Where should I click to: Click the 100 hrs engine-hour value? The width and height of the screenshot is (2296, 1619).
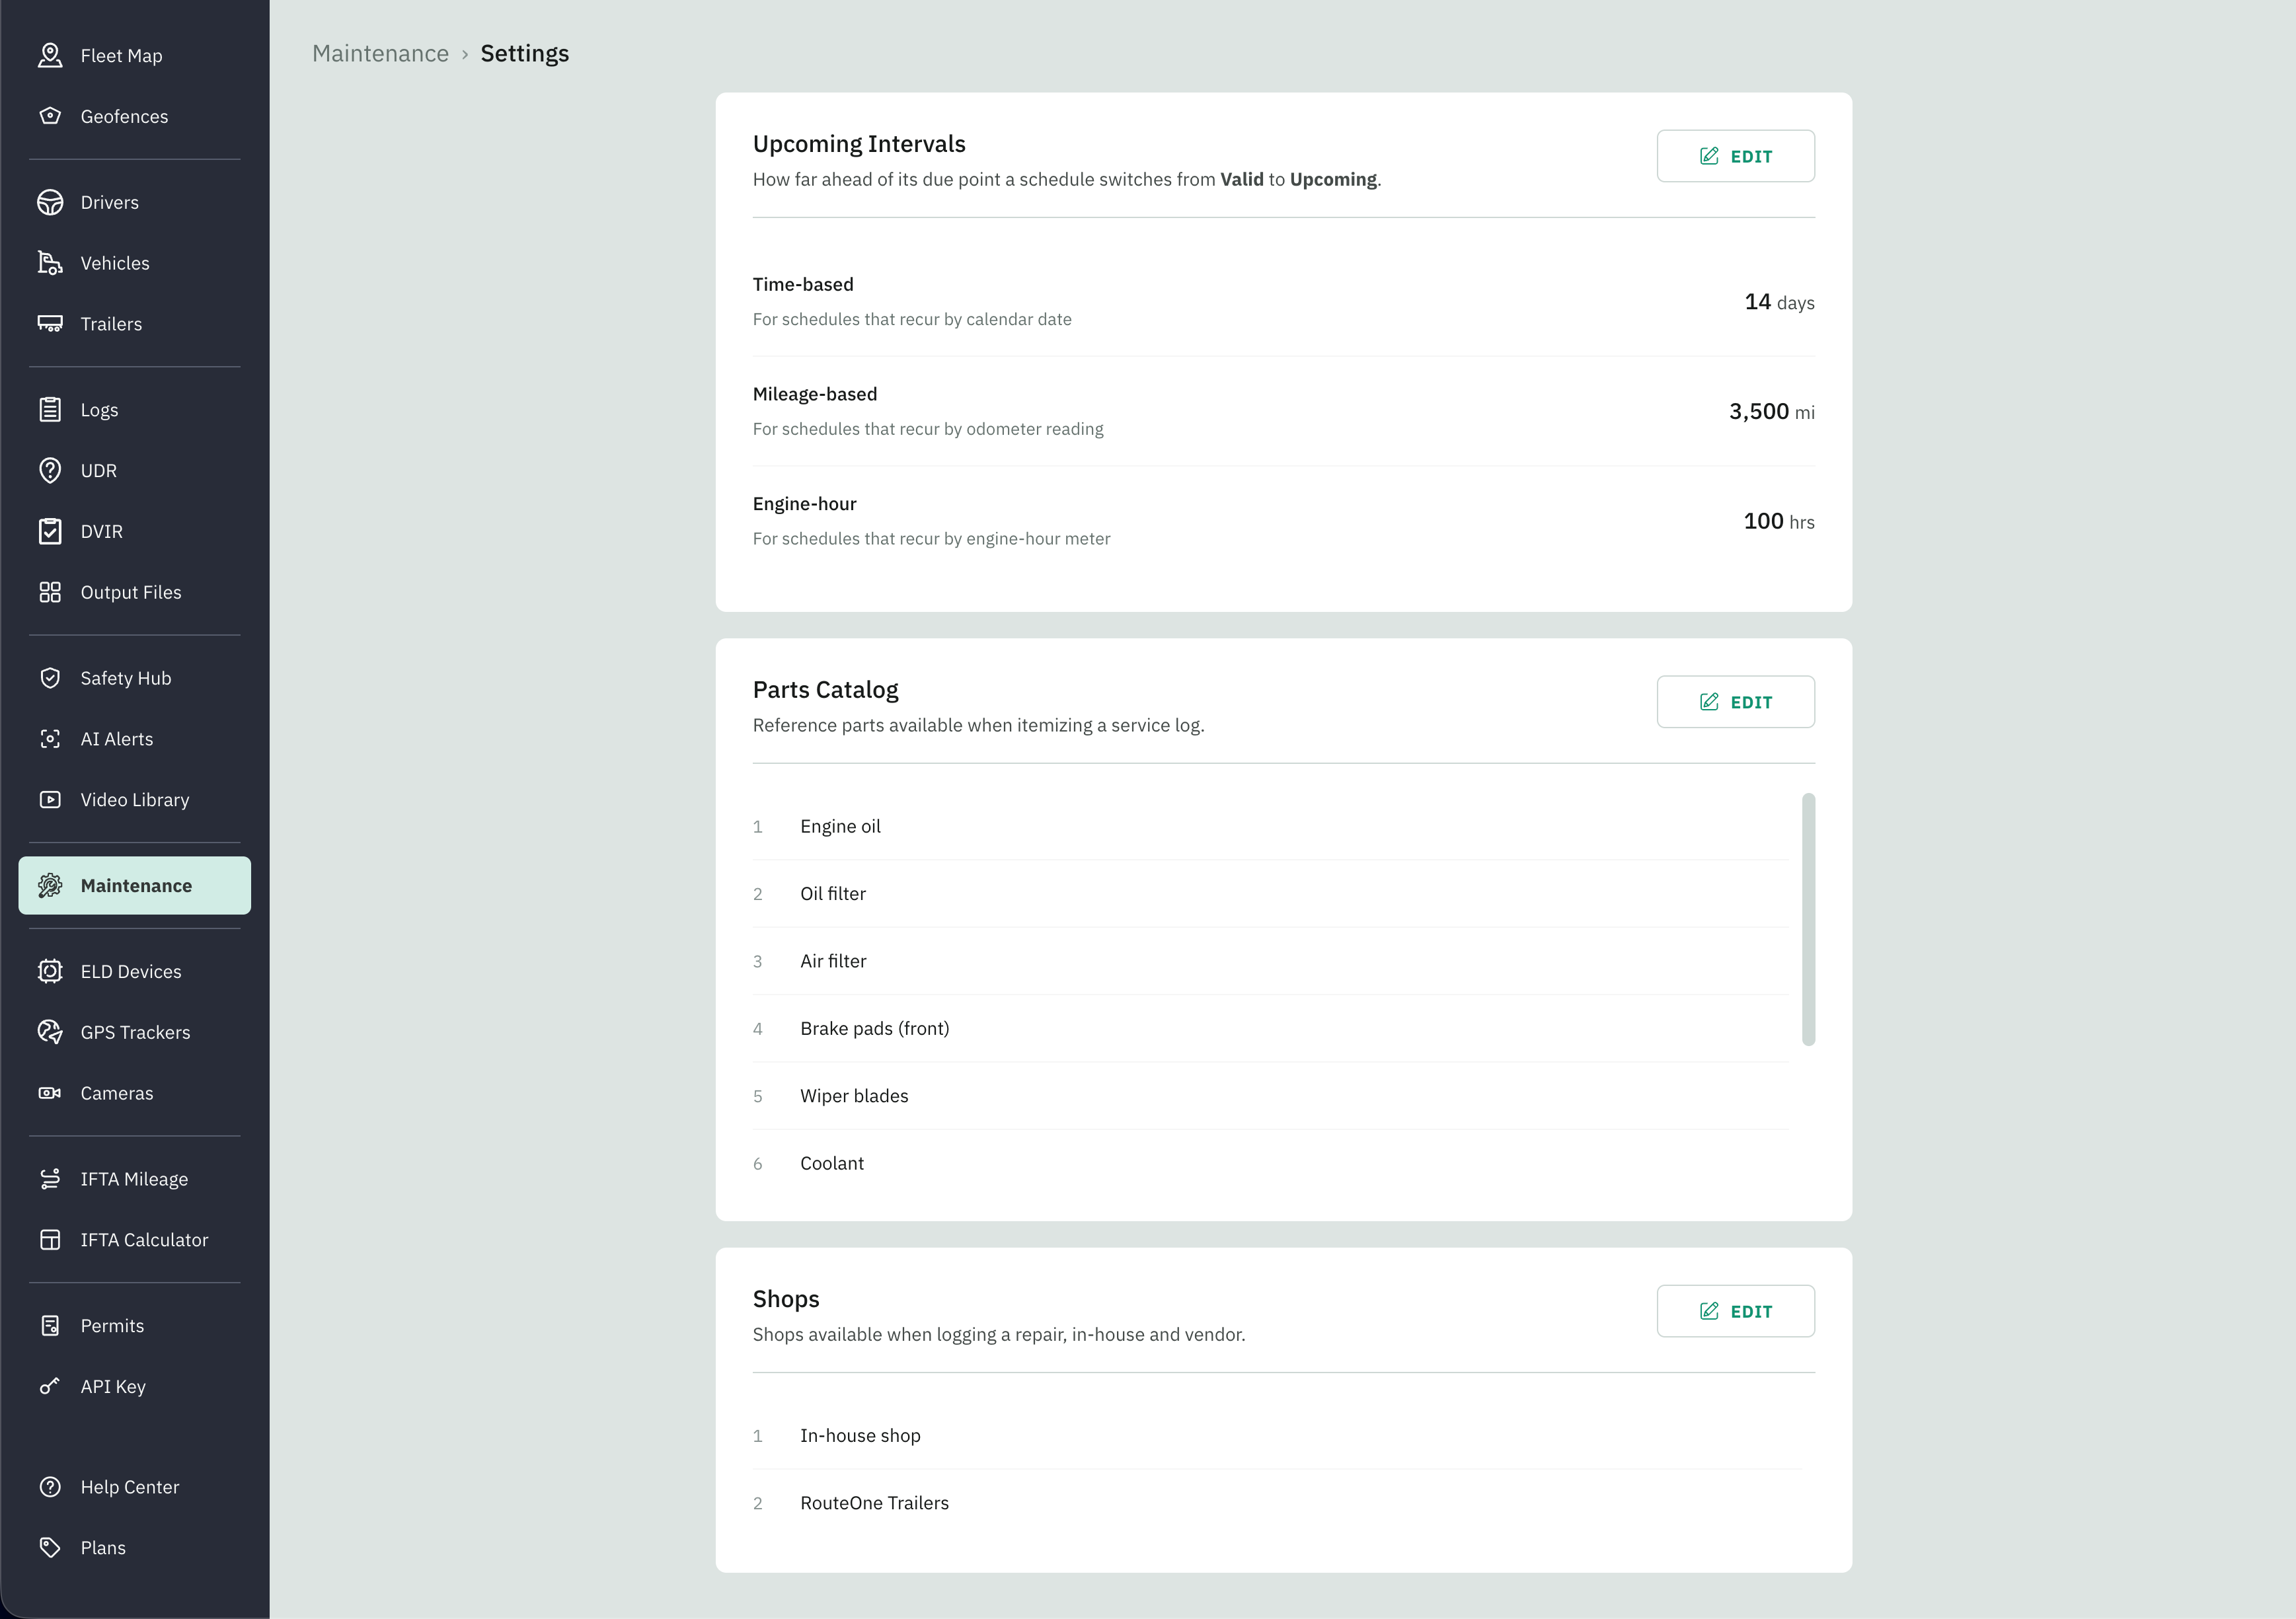coord(1778,521)
